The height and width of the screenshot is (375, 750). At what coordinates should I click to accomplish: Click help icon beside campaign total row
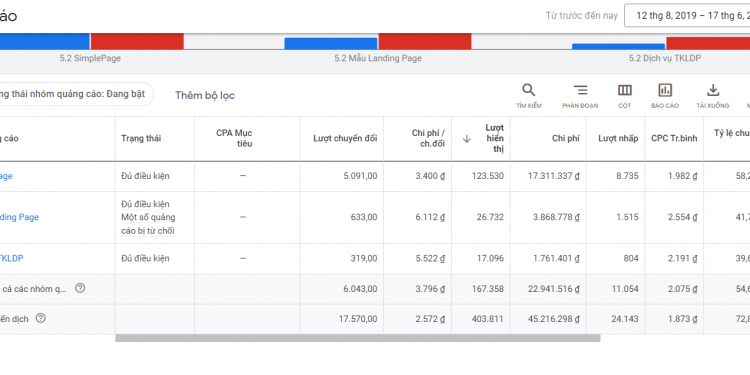[41, 318]
